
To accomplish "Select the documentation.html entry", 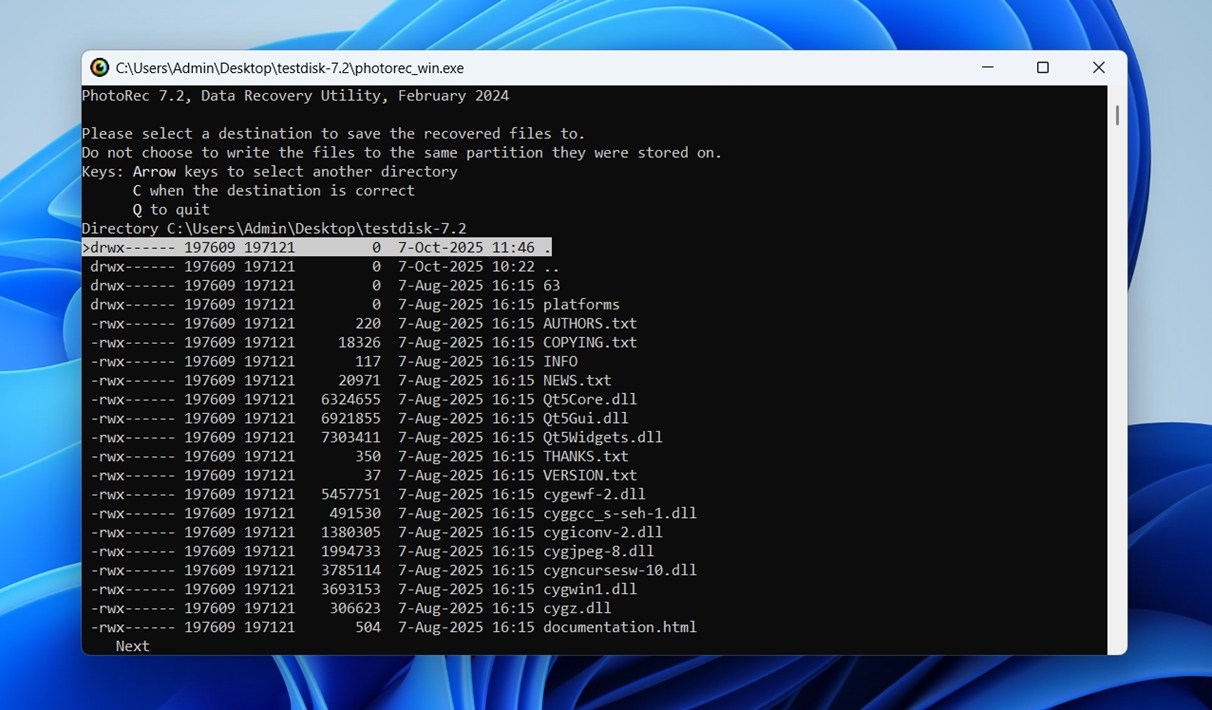I will coord(619,627).
